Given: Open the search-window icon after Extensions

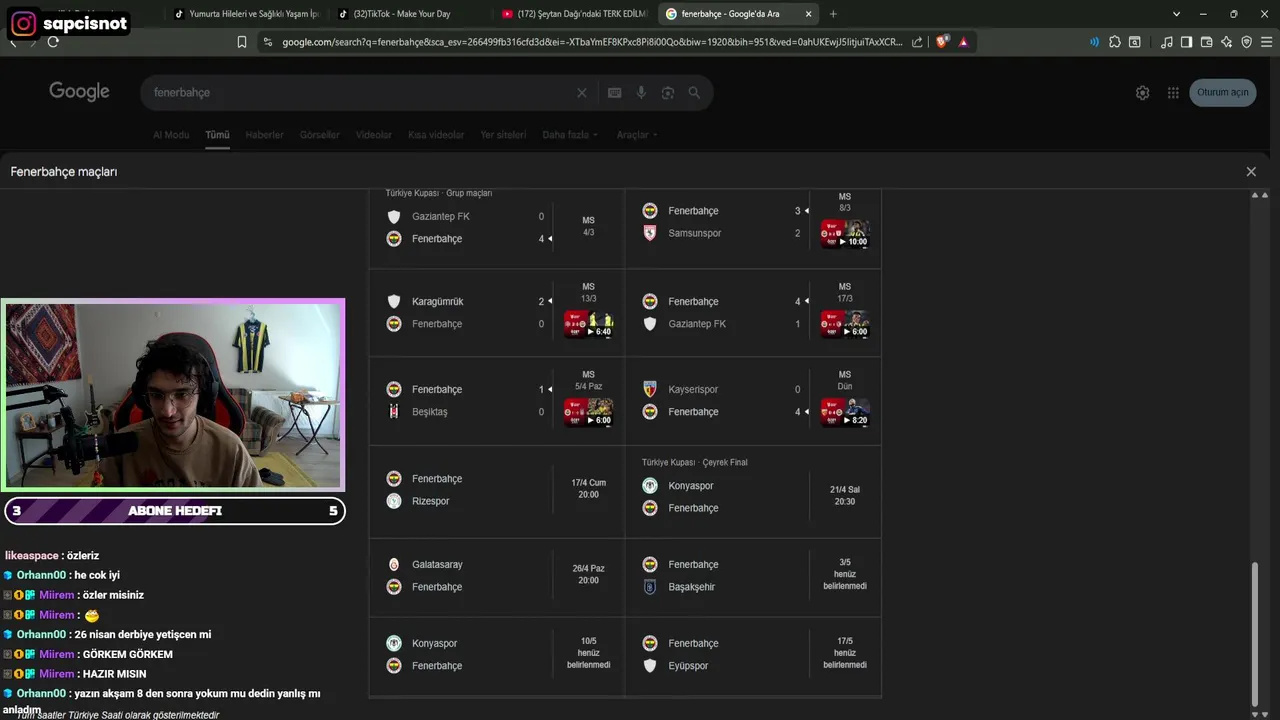Looking at the screenshot, I should point(1135,42).
